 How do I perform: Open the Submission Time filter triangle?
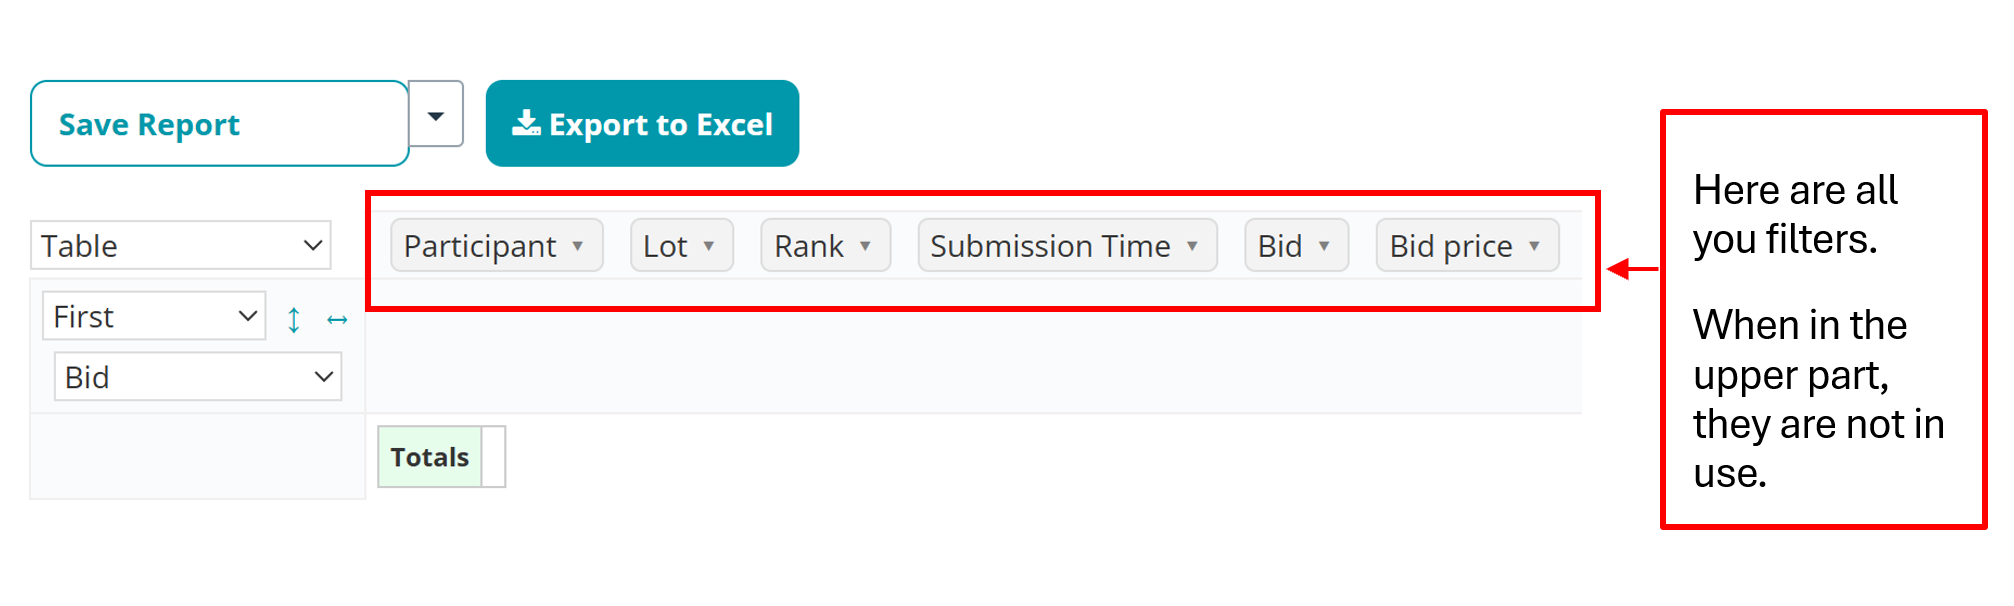(1192, 246)
